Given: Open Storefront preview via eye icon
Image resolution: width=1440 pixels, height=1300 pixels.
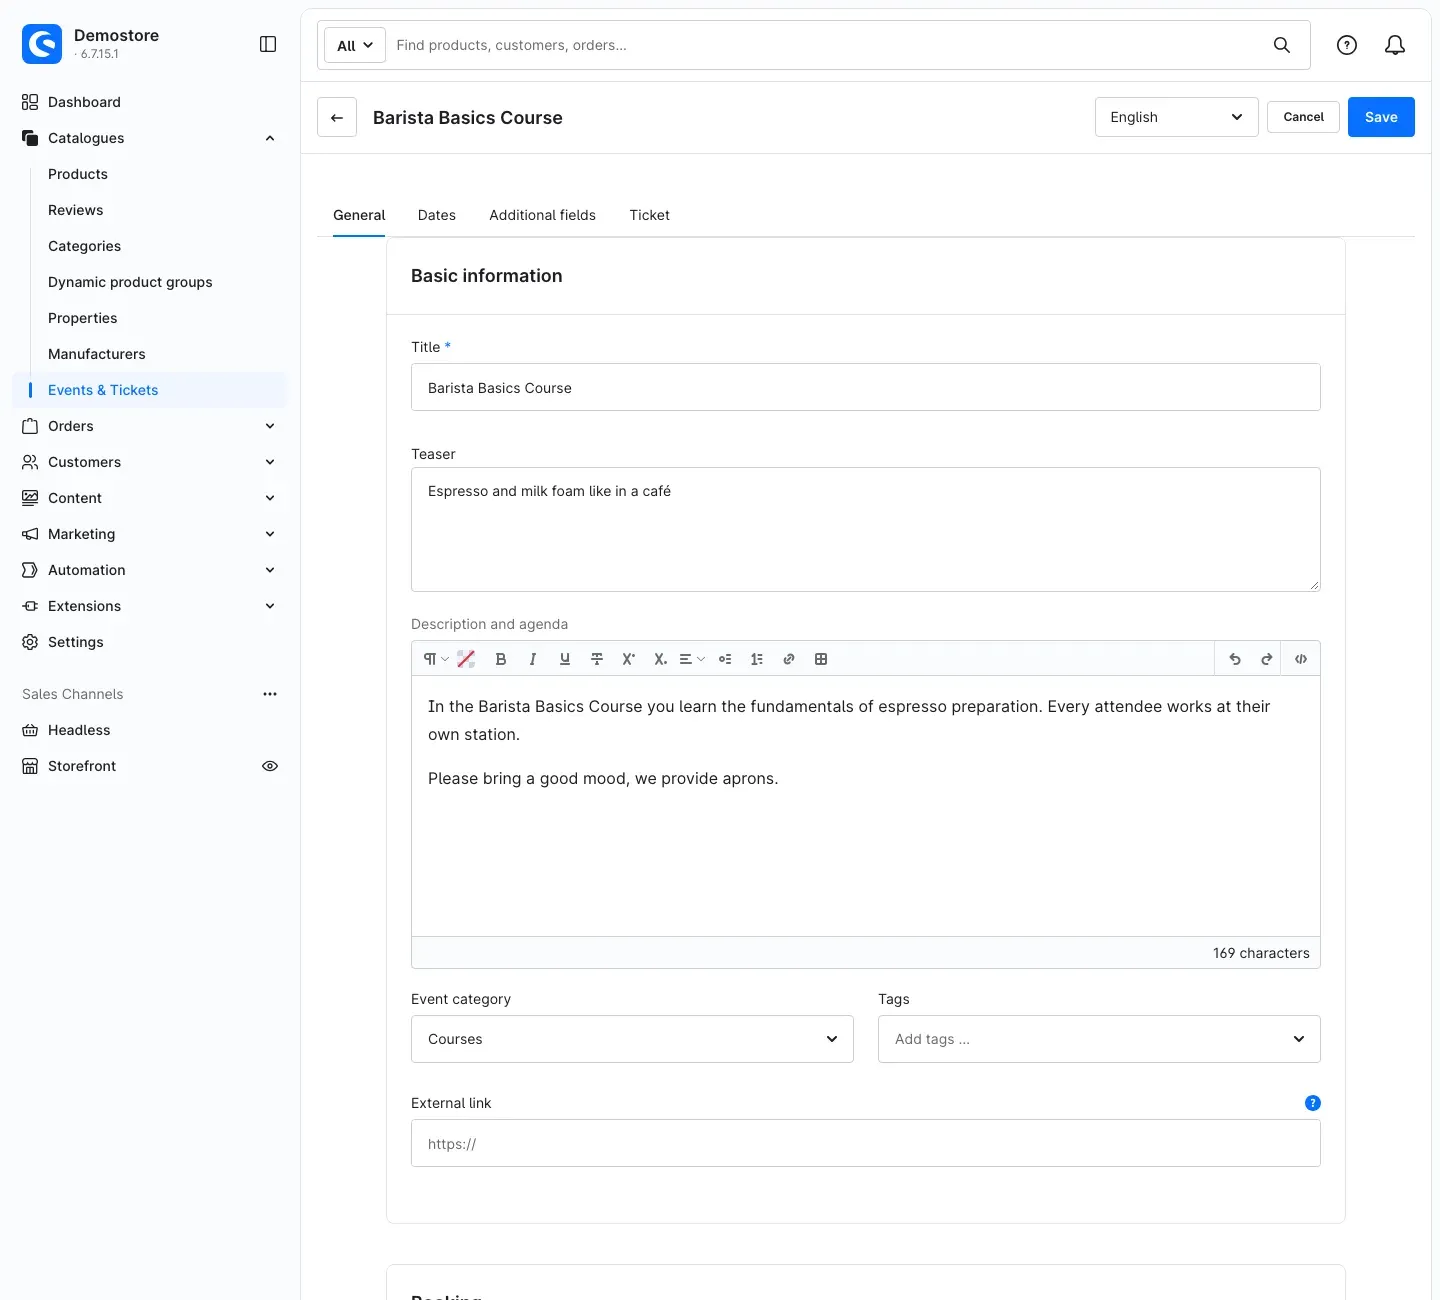Looking at the screenshot, I should 270,766.
